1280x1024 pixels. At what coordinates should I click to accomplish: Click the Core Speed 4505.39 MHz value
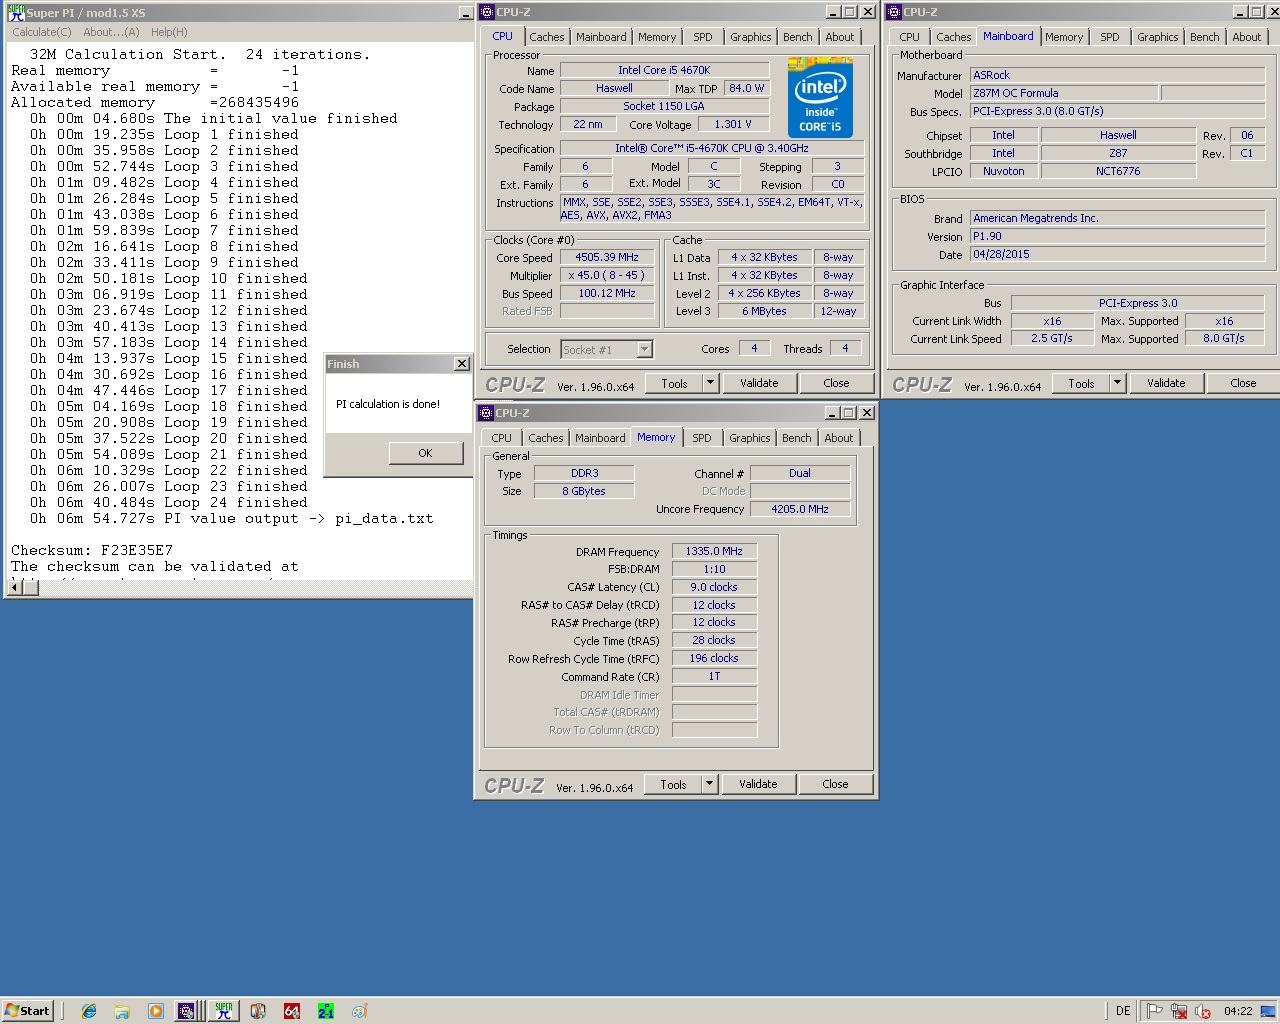(607, 258)
